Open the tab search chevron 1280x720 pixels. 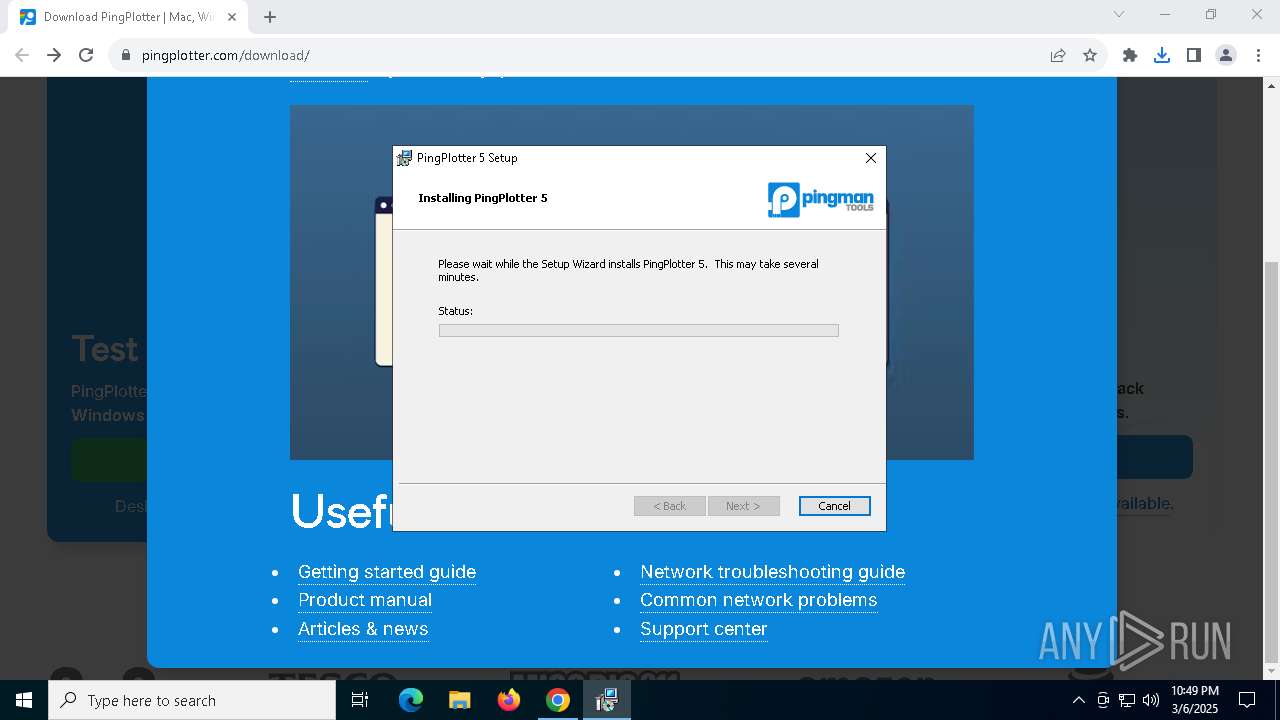click(1119, 14)
